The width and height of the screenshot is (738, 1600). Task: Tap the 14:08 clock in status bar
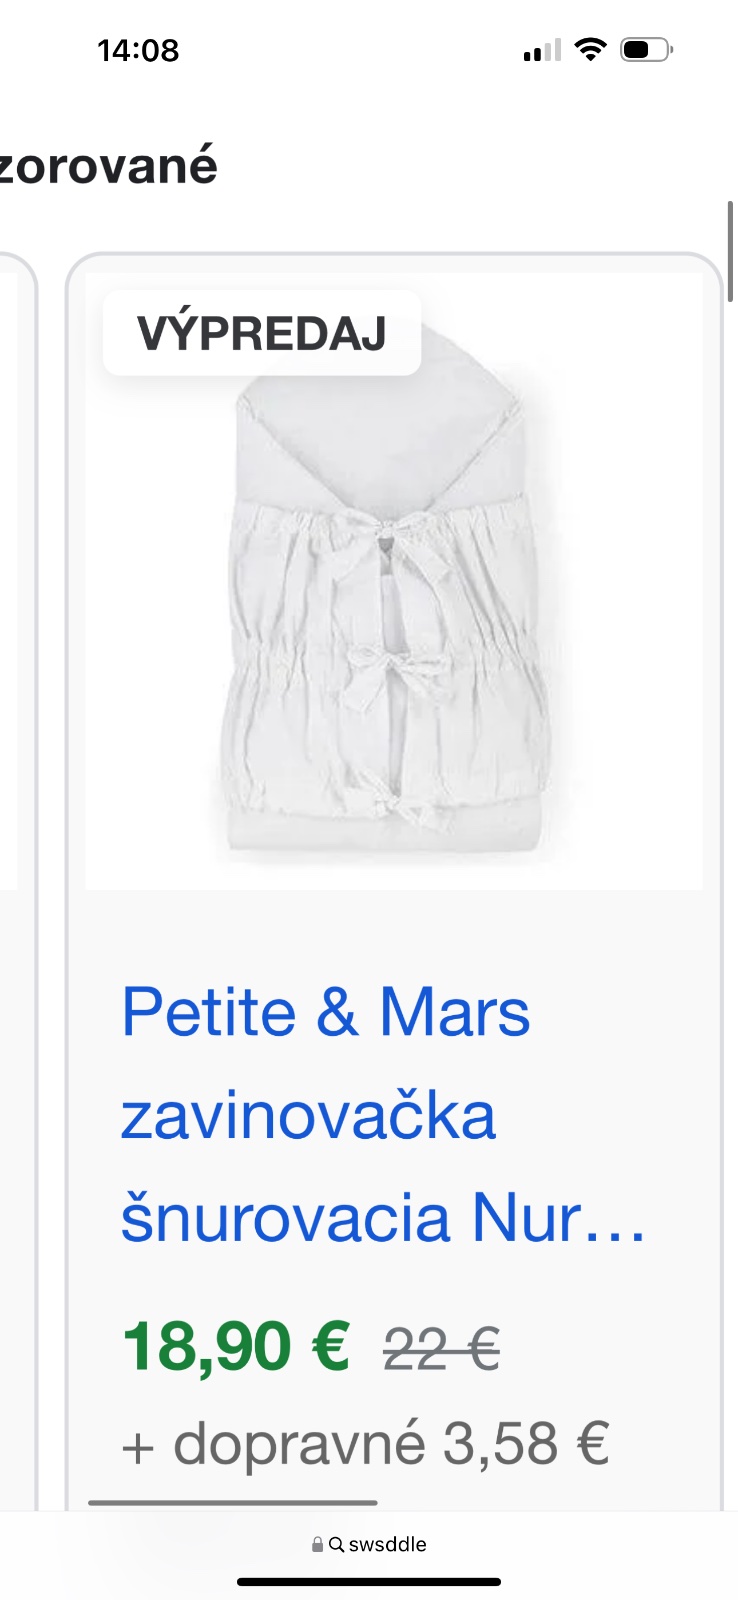138,50
